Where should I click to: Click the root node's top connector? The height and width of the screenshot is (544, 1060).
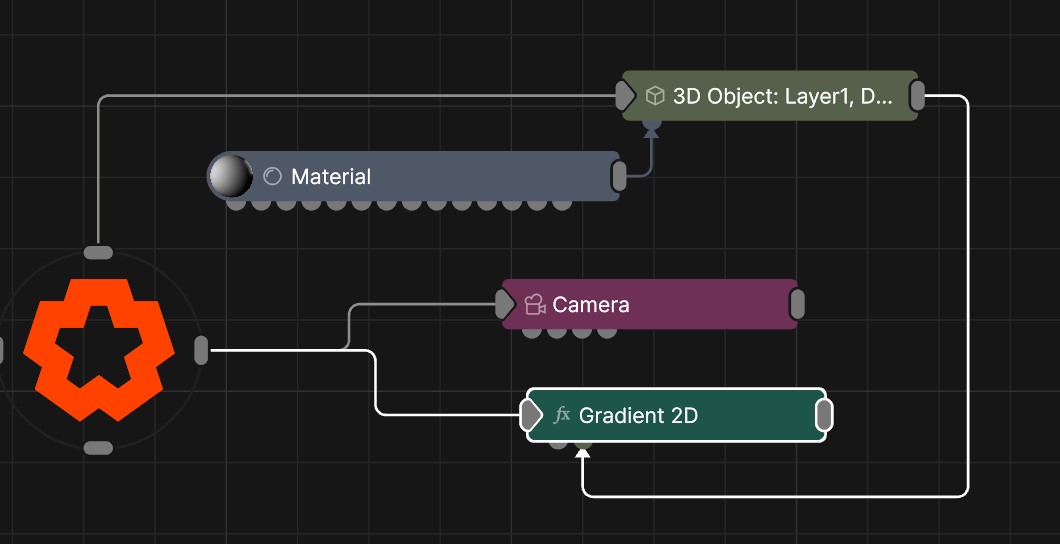coord(98,252)
